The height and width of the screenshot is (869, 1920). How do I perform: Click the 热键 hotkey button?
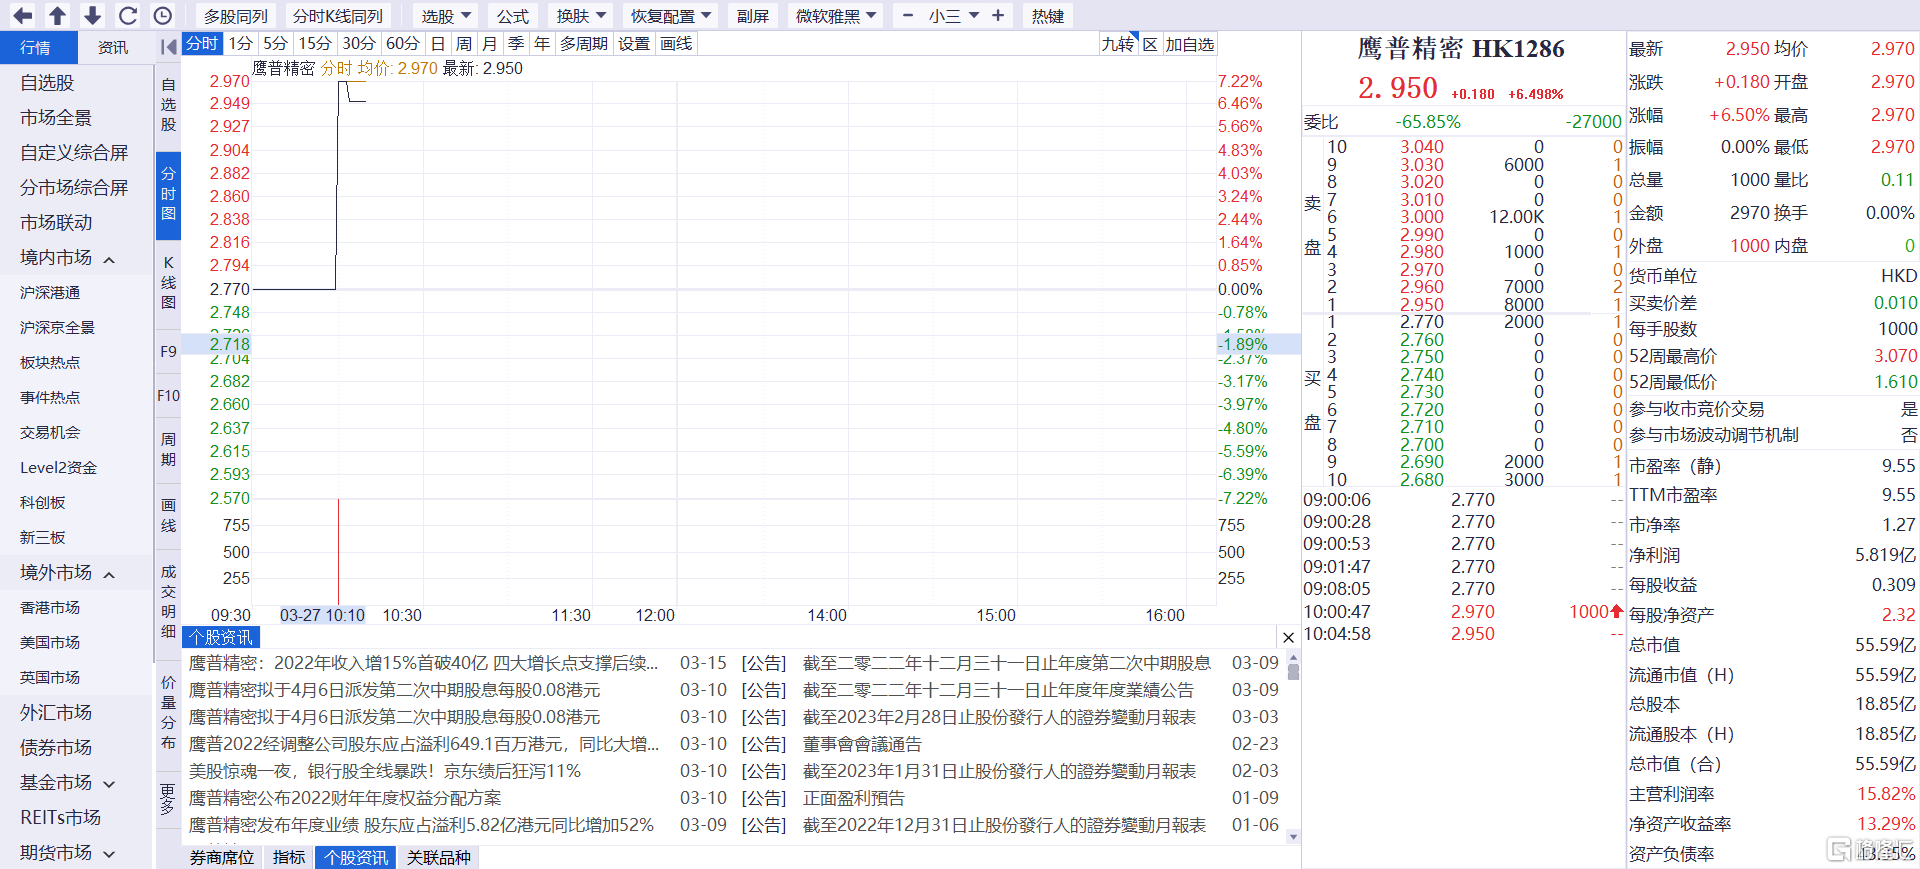tap(1048, 16)
